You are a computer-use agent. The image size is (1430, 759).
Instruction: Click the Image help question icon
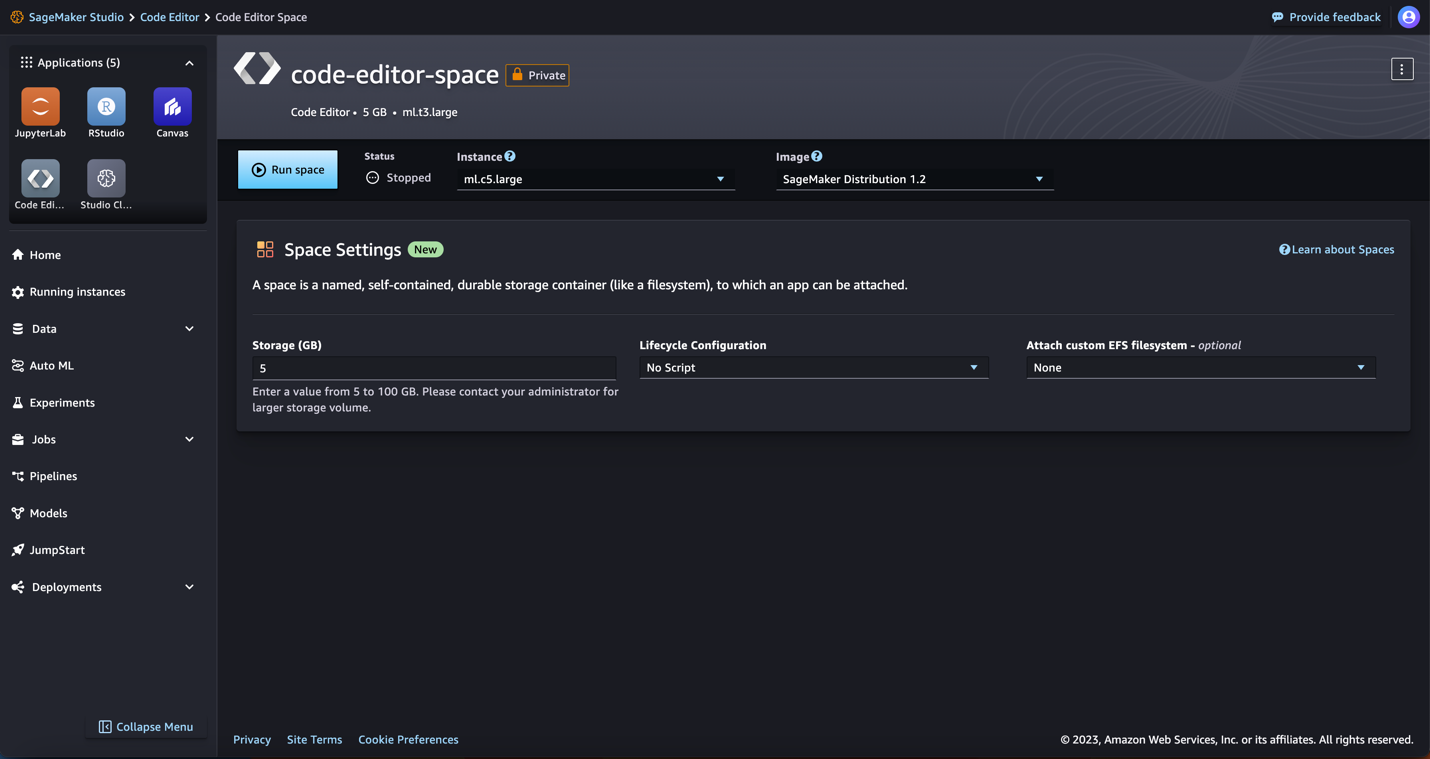point(817,156)
